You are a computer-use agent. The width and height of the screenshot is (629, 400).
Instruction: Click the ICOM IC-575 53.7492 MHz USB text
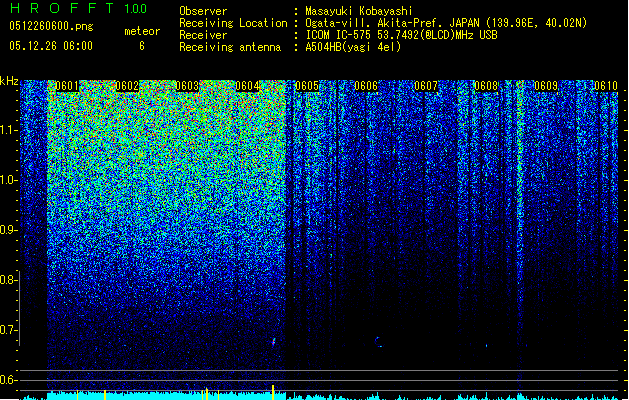tap(402, 35)
